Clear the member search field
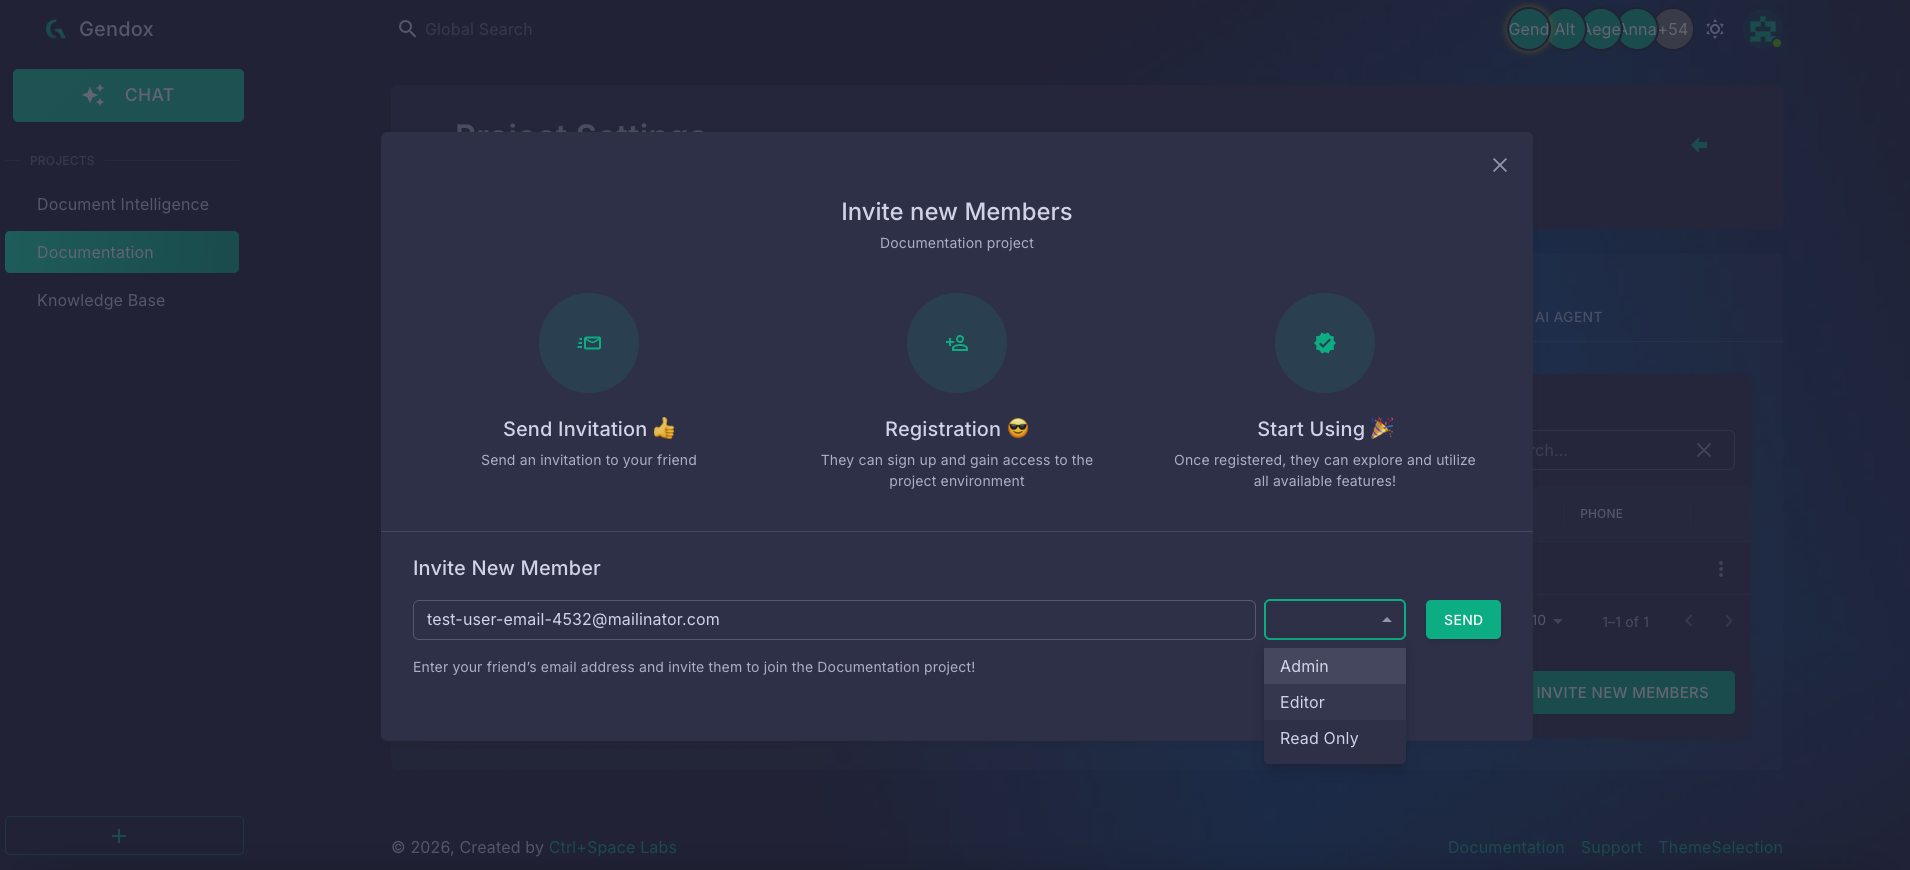1910x870 pixels. click(x=1704, y=451)
